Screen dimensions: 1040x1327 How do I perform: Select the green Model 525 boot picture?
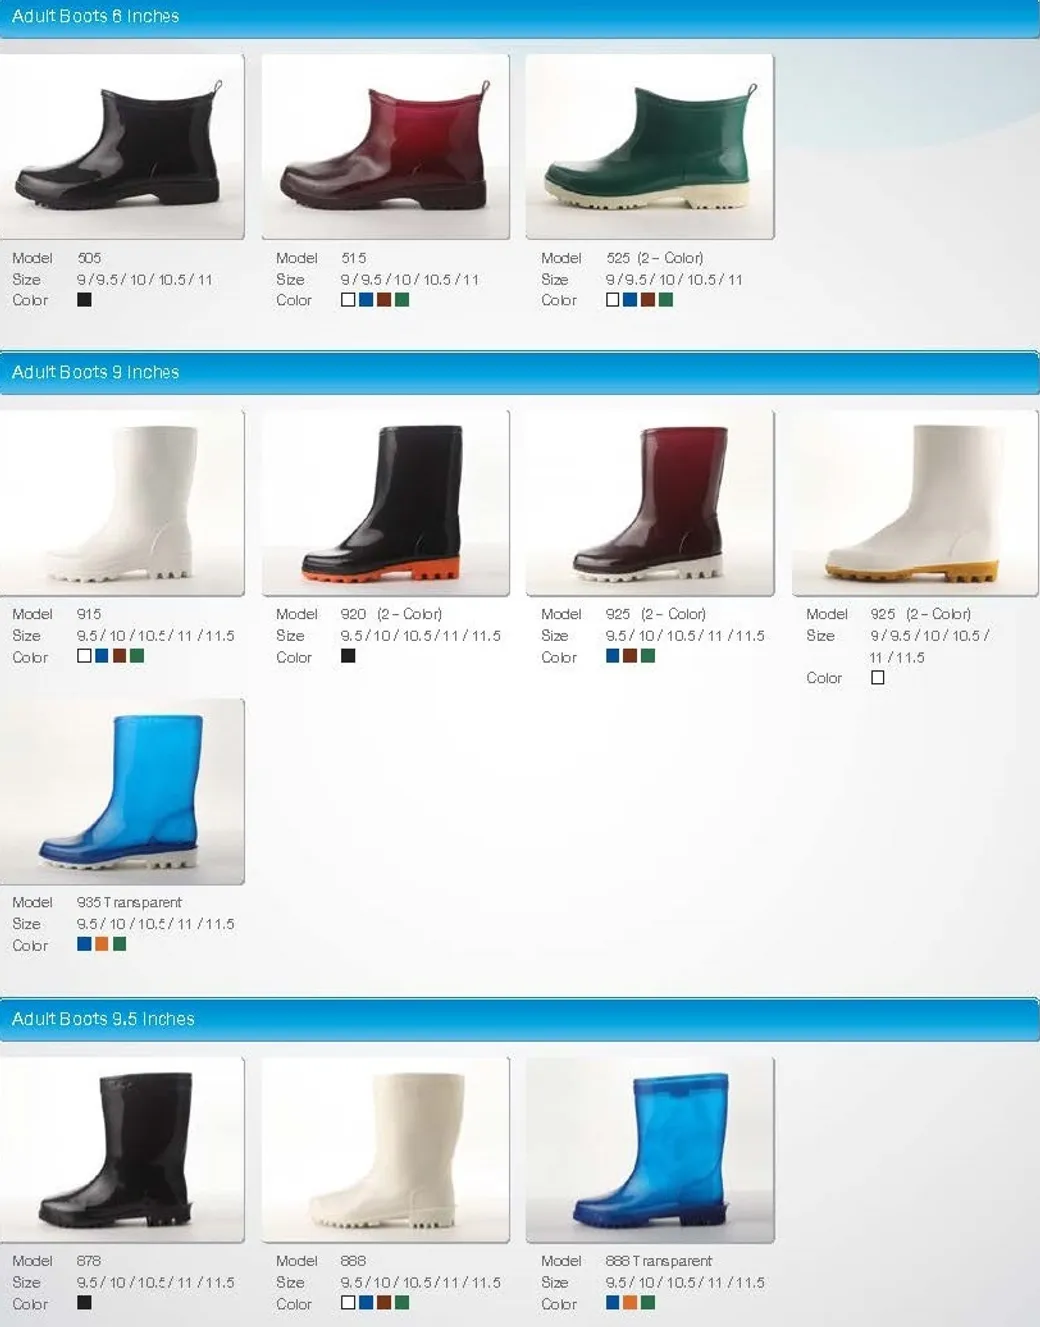[650, 146]
